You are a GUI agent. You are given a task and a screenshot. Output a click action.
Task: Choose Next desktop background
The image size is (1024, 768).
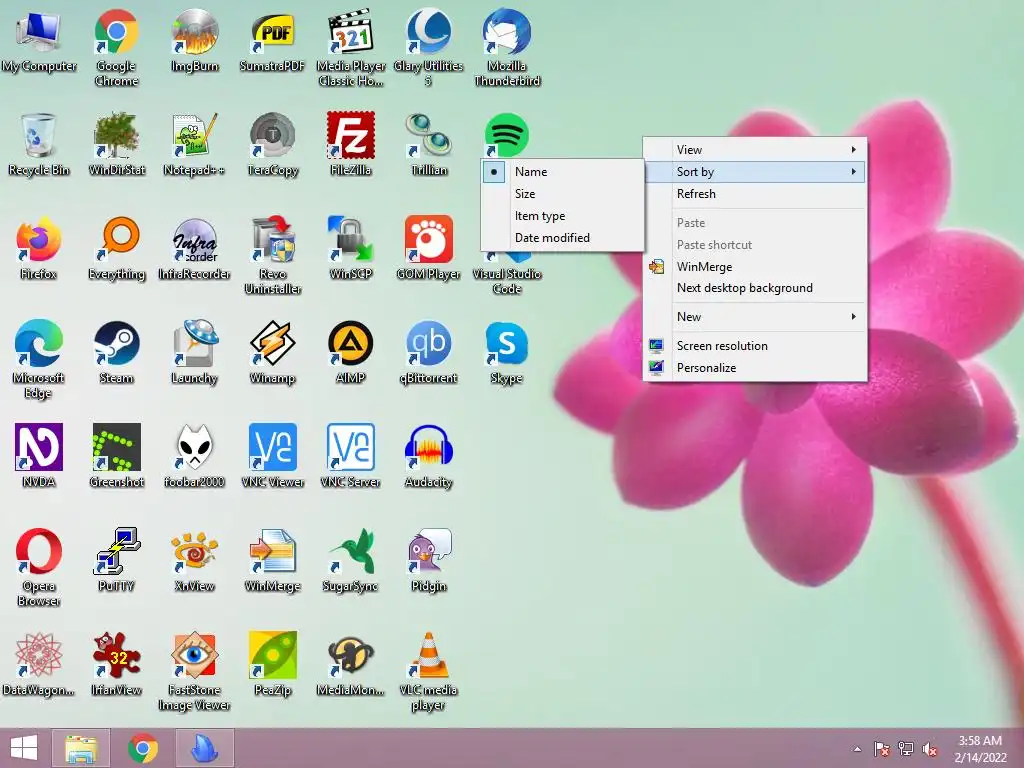pyautogui.click(x=755, y=288)
